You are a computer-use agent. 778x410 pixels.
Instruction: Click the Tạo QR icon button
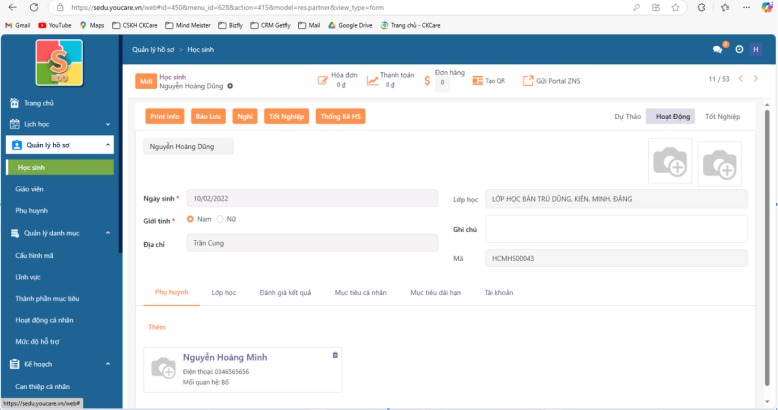488,80
